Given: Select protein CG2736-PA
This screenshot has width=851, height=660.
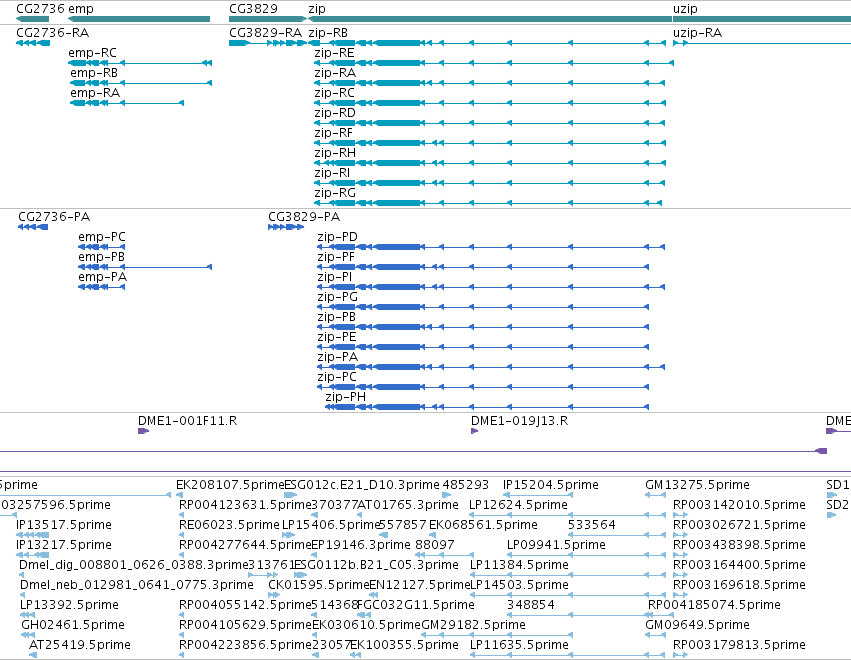Looking at the screenshot, I should 54,217.
